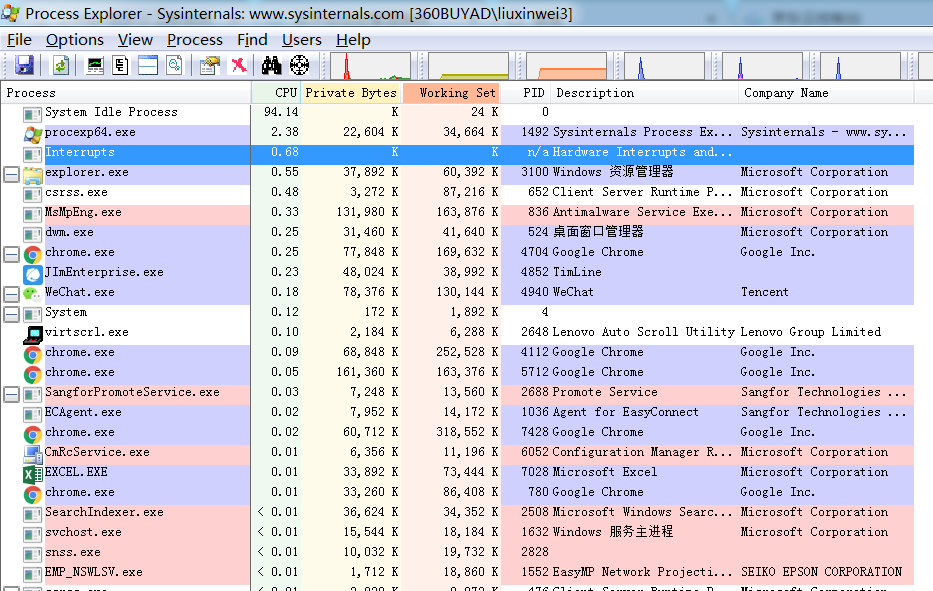Click the procexp64.exe process icon

pos(33,134)
